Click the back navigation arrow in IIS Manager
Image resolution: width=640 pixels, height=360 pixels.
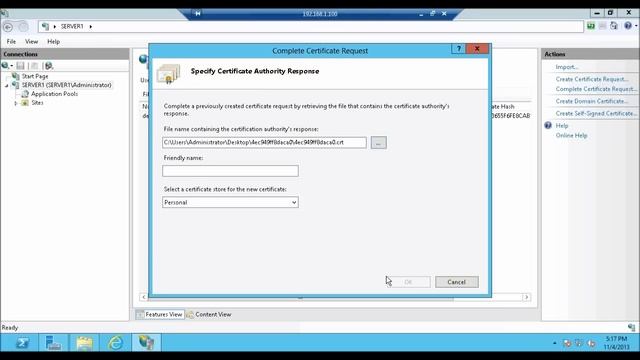pos(8,27)
